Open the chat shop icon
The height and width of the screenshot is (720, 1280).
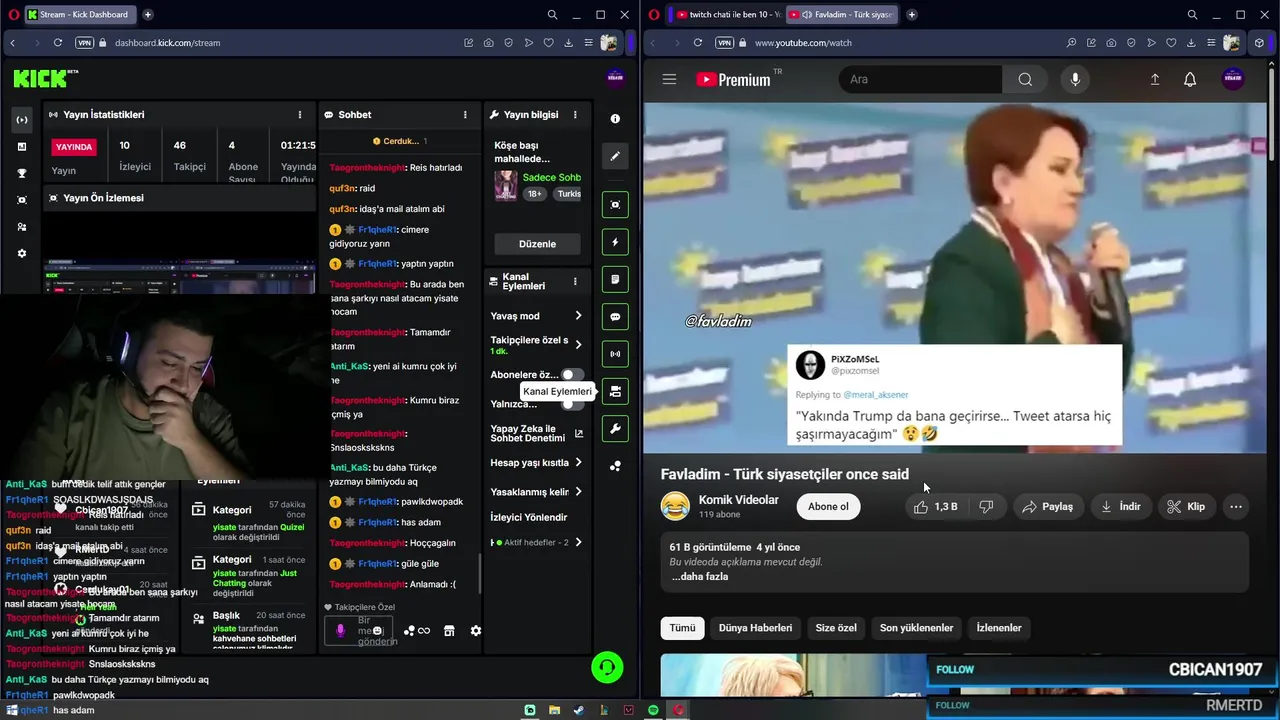pos(449,630)
